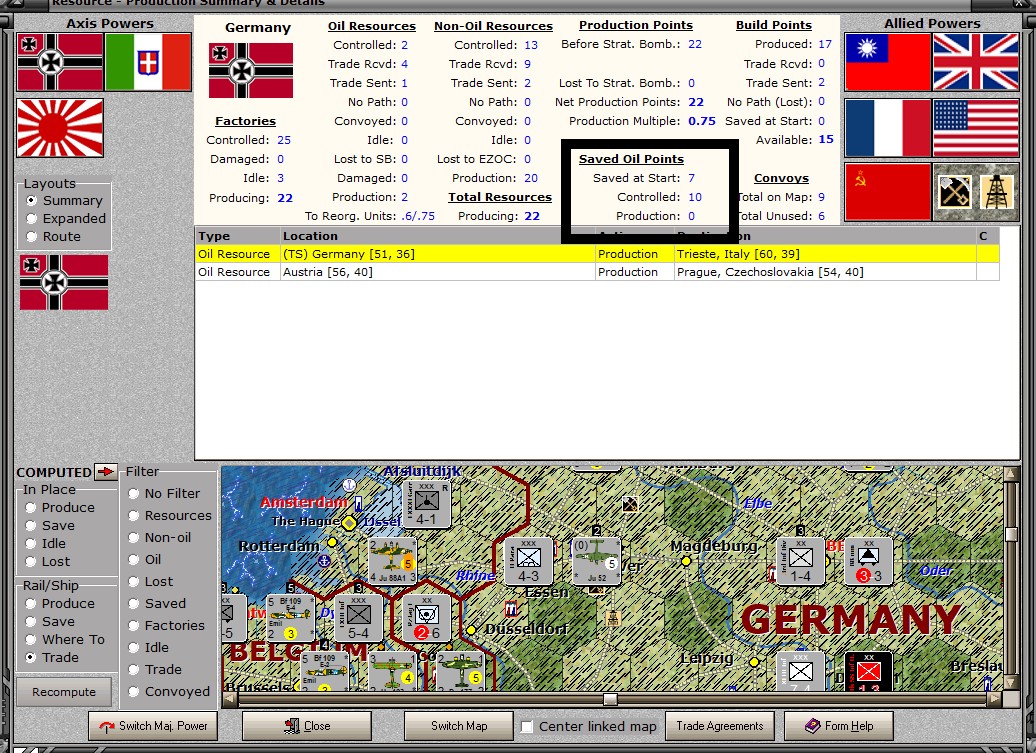Choose In Place Lost option

[x=30, y=561]
